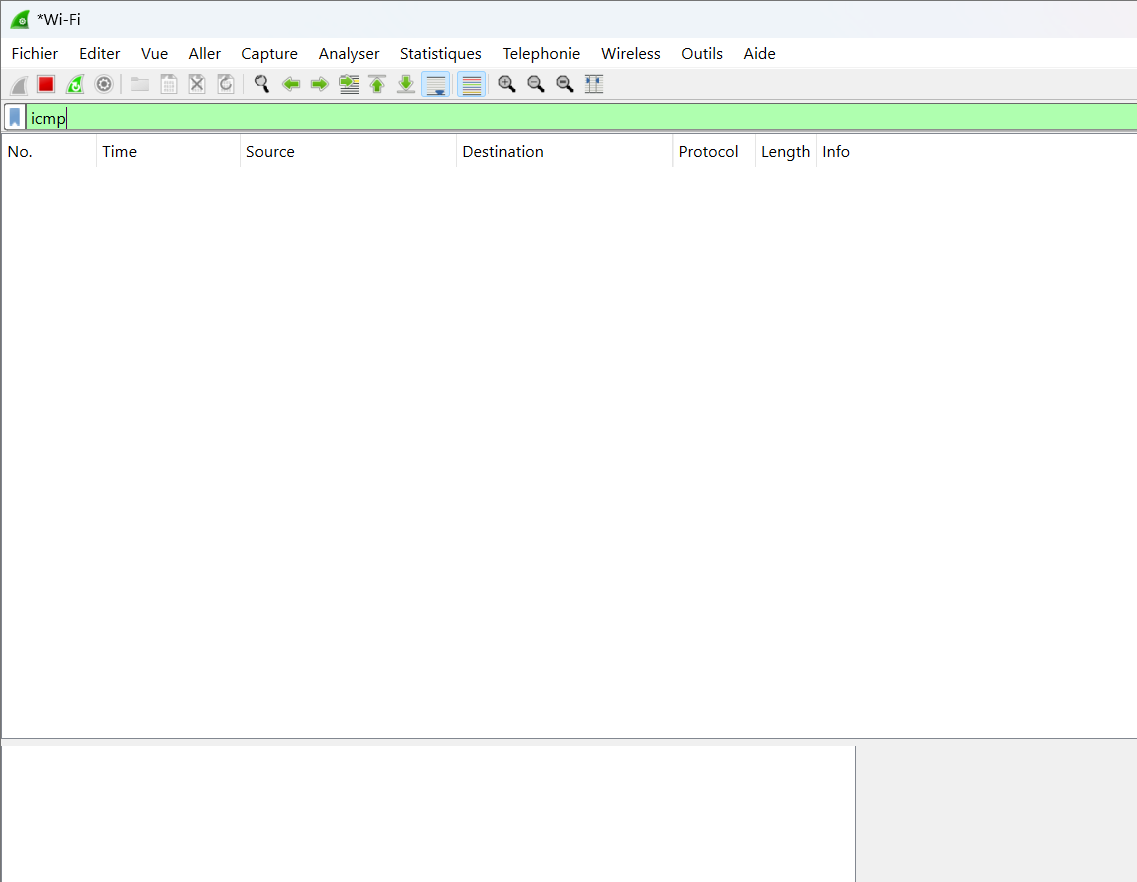Go back to previous packet arrow

291,85
